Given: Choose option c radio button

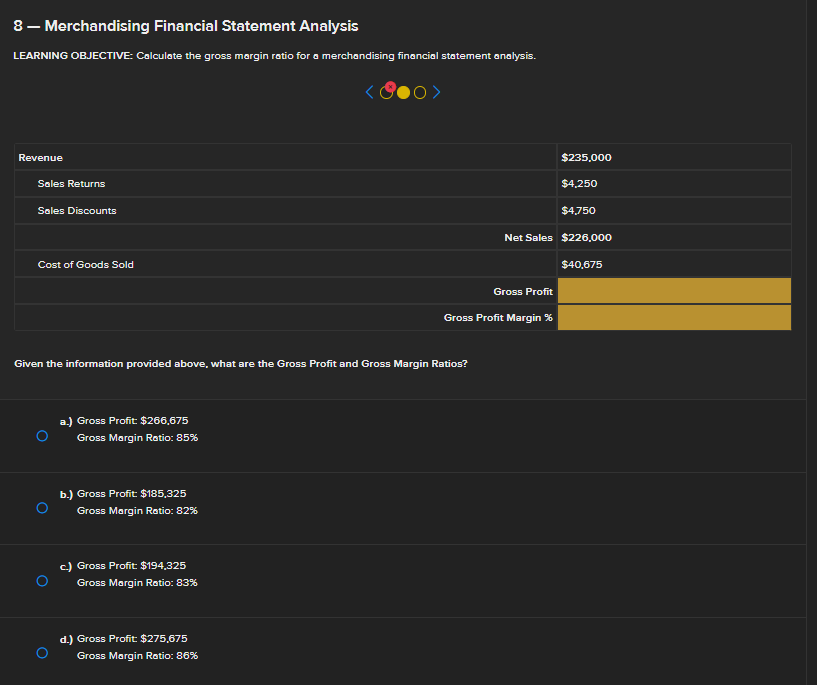Looking at the screenshot, I should [x=41, y=580].
